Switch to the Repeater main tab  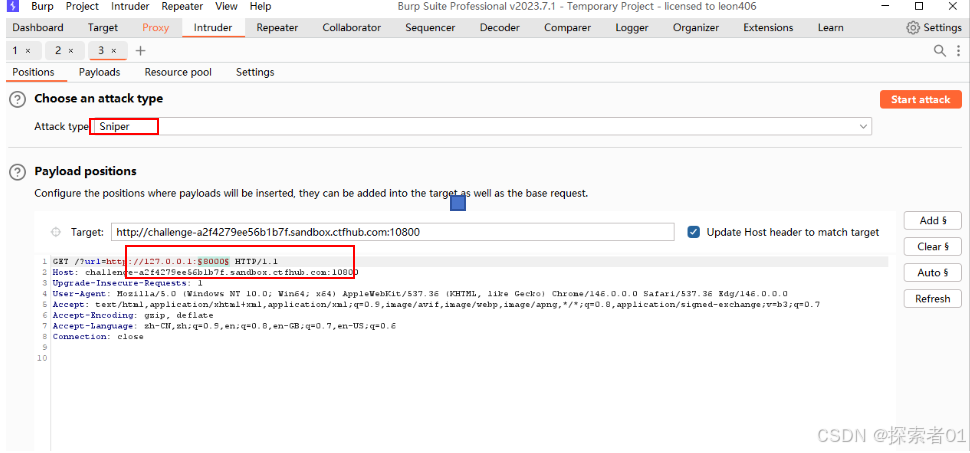point(277,28)
